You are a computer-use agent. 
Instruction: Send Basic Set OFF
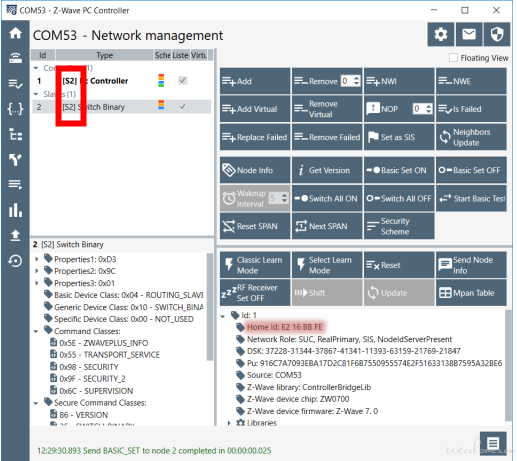pos(471,170)
